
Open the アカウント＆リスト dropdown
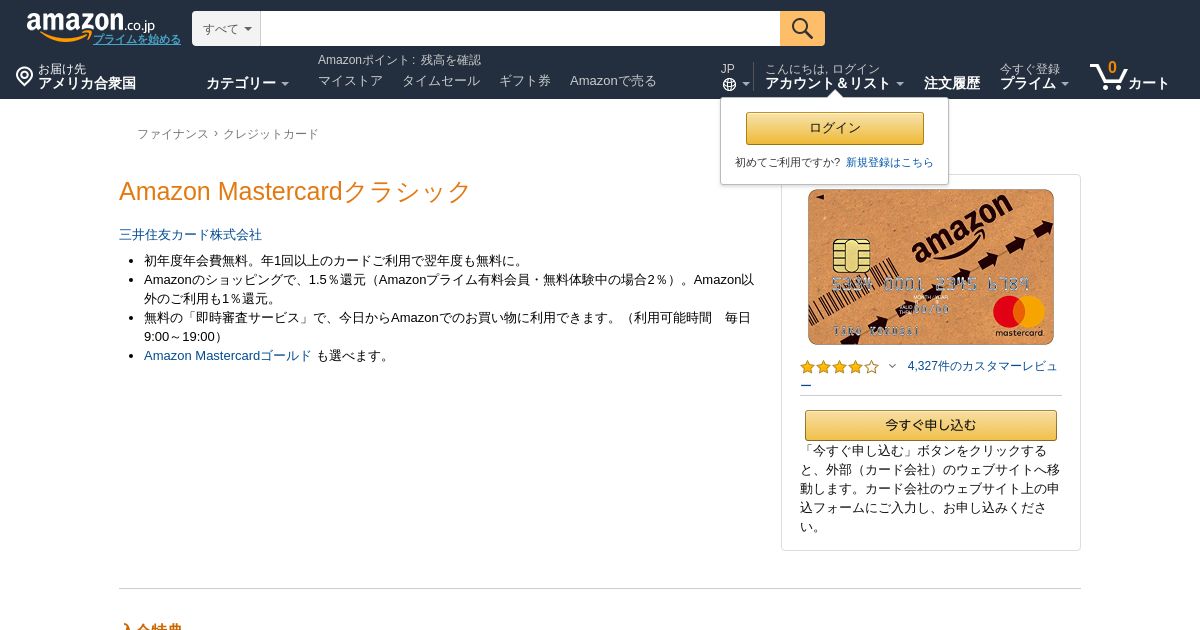point(834,83)
